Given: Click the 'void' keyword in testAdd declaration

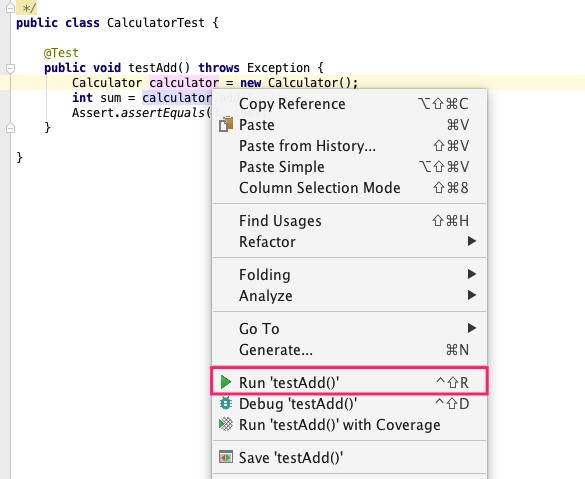Looking at the screenshot, I should (x=107, y=68).
